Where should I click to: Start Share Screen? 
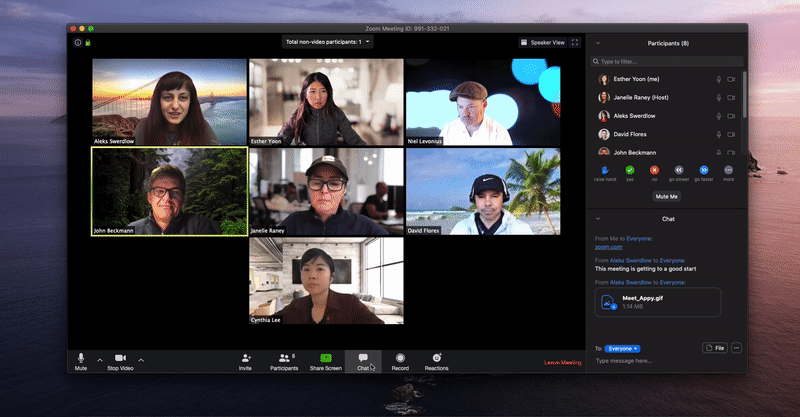(326, 361)
